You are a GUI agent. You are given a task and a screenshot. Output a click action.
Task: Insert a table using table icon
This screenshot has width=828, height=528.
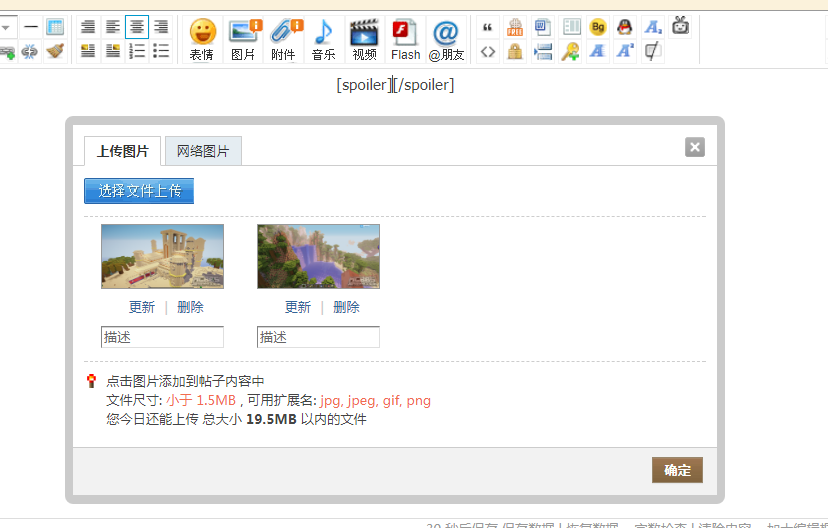55,26
